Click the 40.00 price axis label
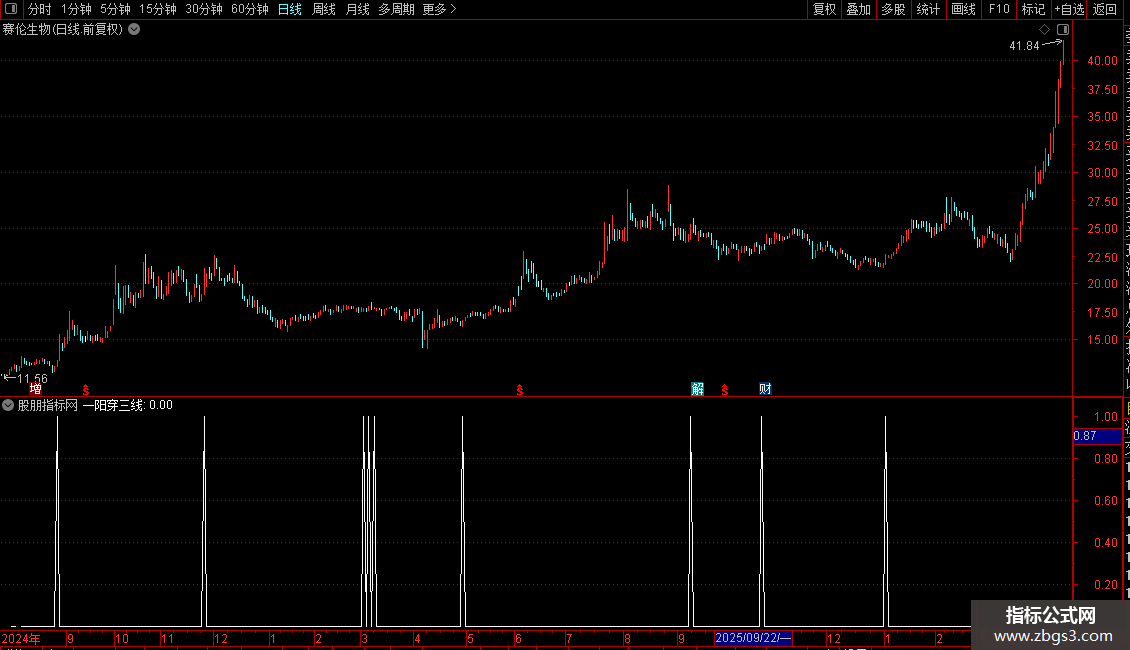The height and width of the screenshot is (650, 1130). (x=1103, y=61)
